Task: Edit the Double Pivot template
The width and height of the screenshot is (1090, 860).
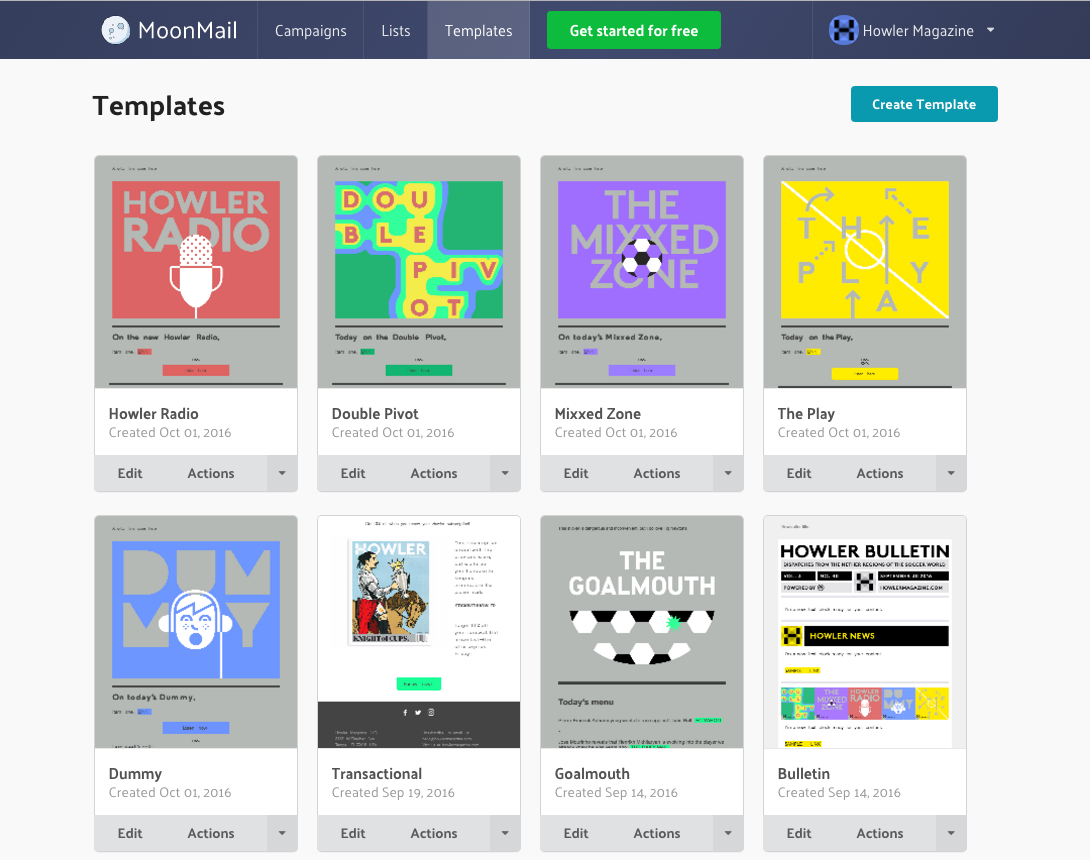Action: [x=352, y=473]
